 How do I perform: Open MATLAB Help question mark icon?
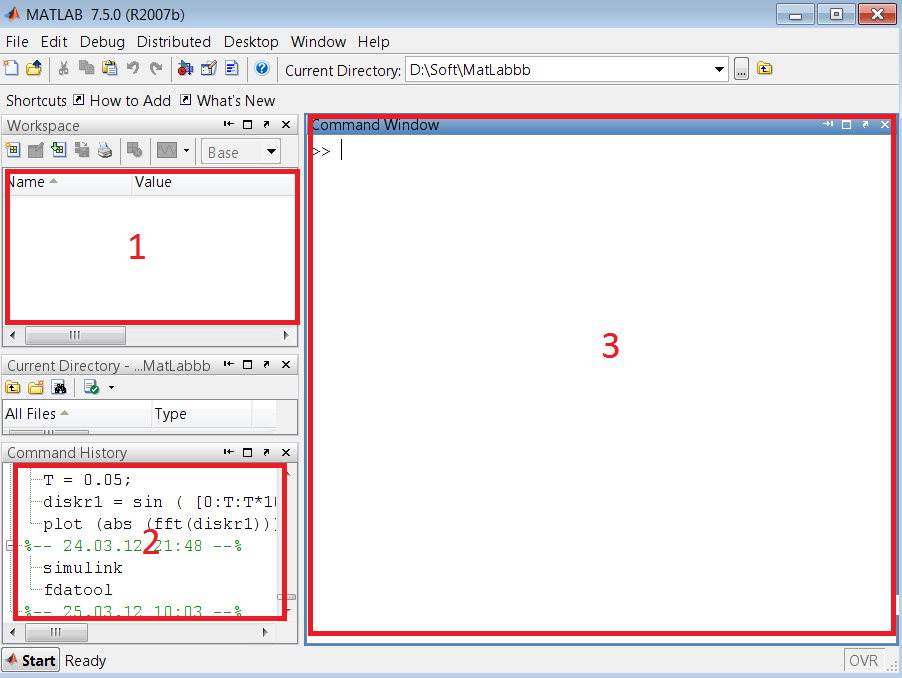262,68
